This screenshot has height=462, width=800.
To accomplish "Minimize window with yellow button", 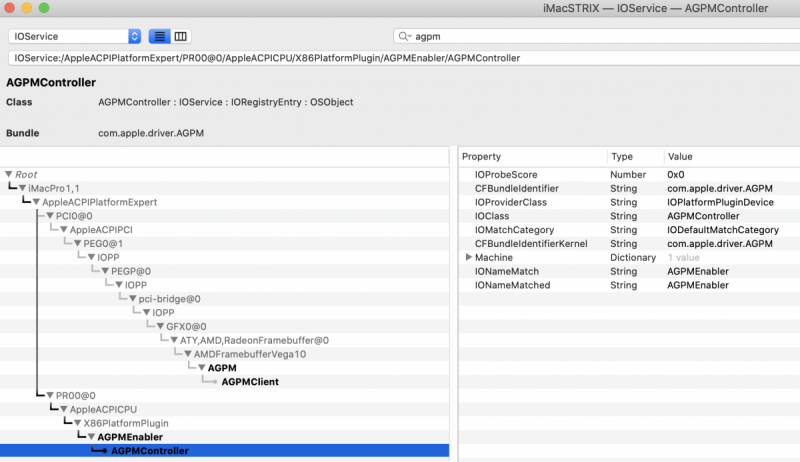I will 27,8.
